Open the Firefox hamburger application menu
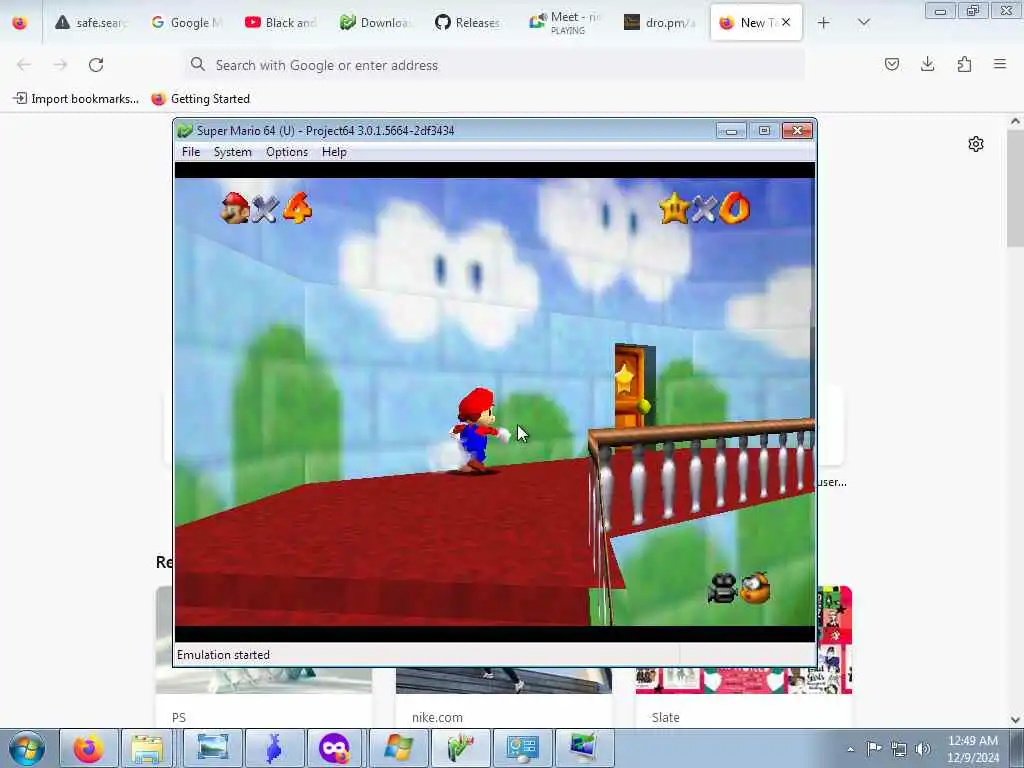The image size is (1024, 768). pos(1000,64)
